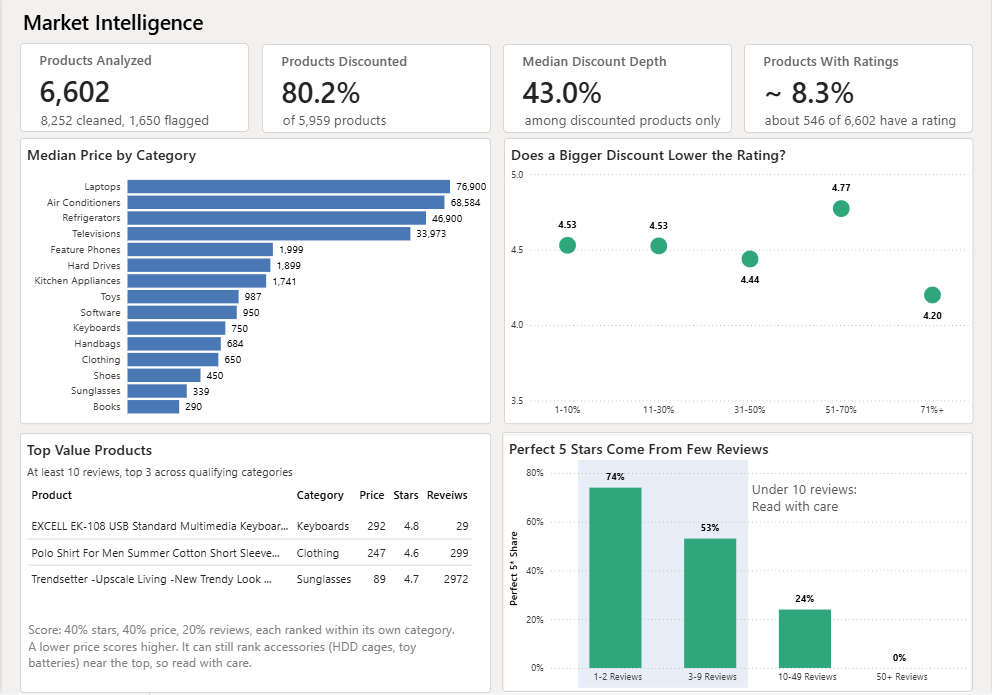Click the Sunglasses bar in price chart

coord(157,391)
